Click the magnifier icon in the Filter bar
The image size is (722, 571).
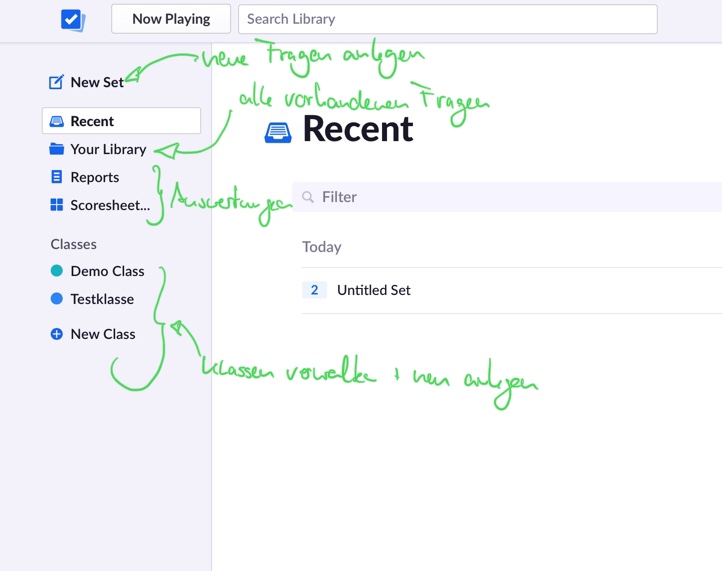(x=308, y=197)
